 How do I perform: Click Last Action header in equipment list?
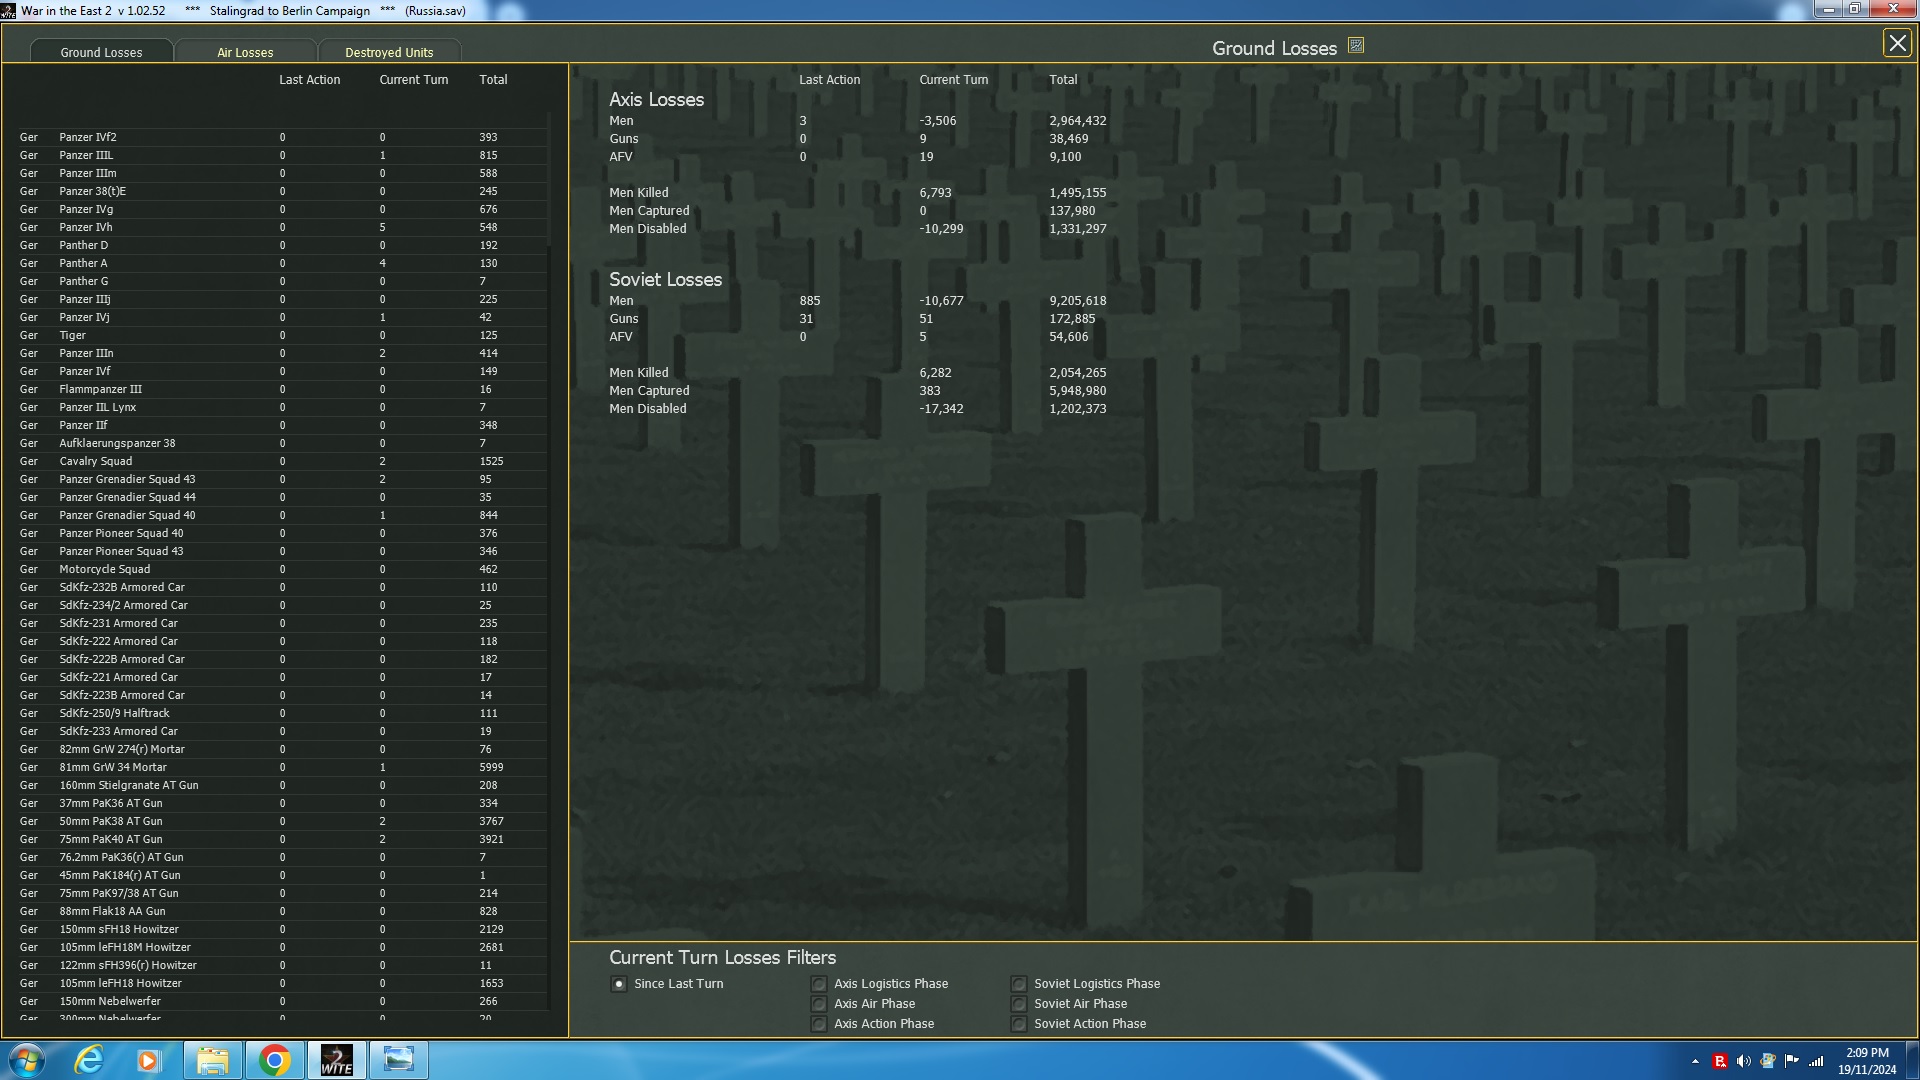tap(309, 80)
